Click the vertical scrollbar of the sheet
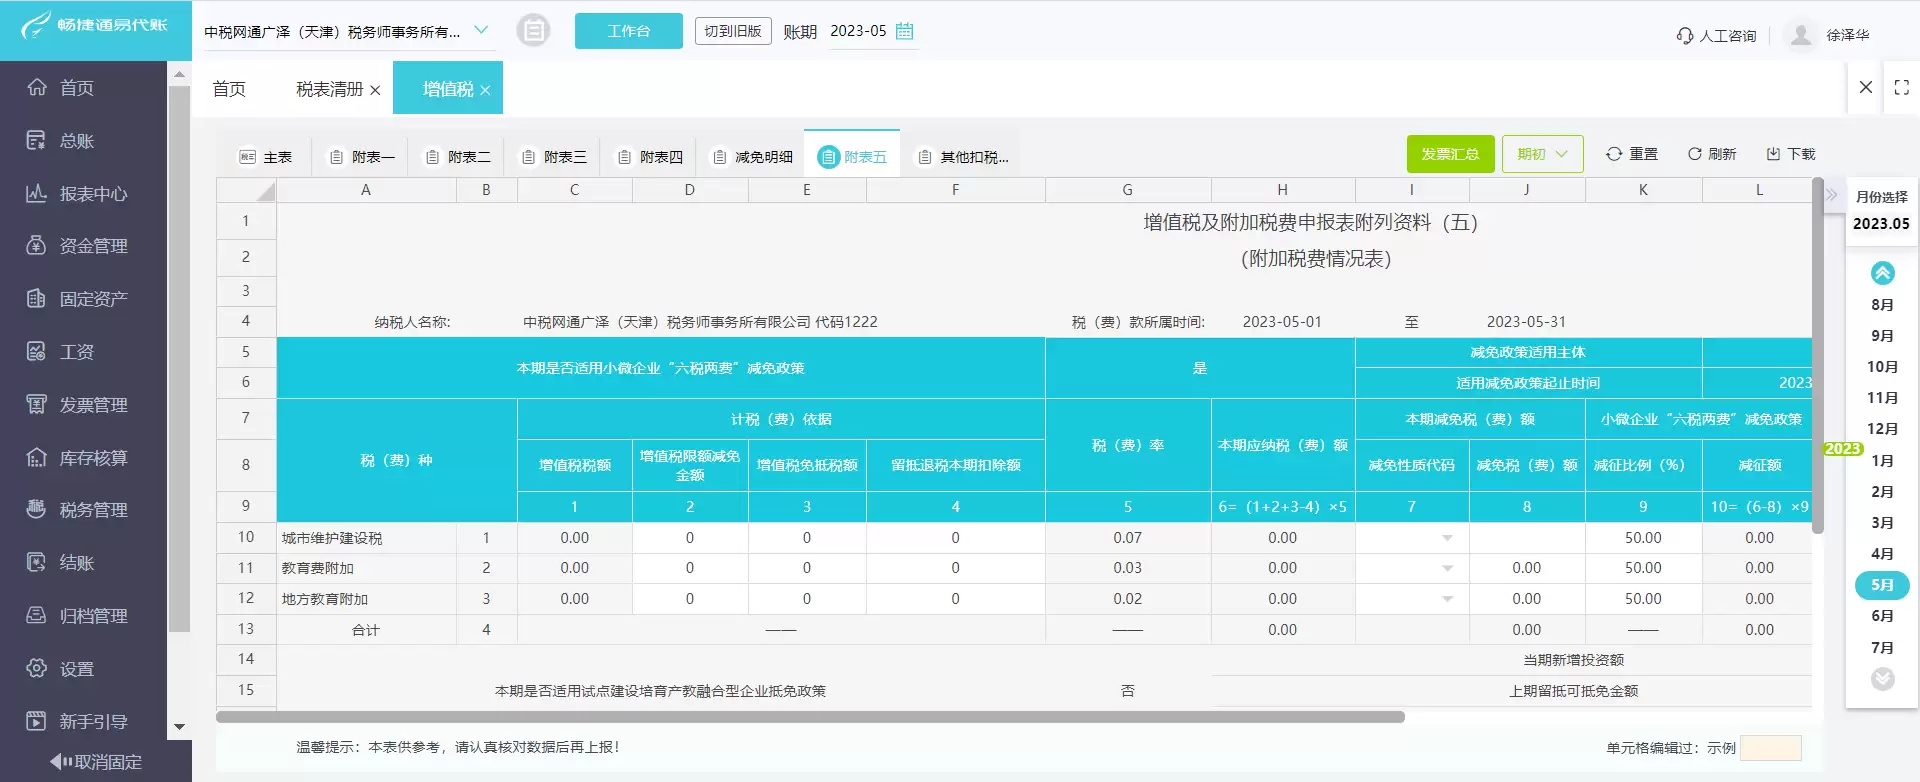Screen dimensions: 1920x782 click(1818, 356)
